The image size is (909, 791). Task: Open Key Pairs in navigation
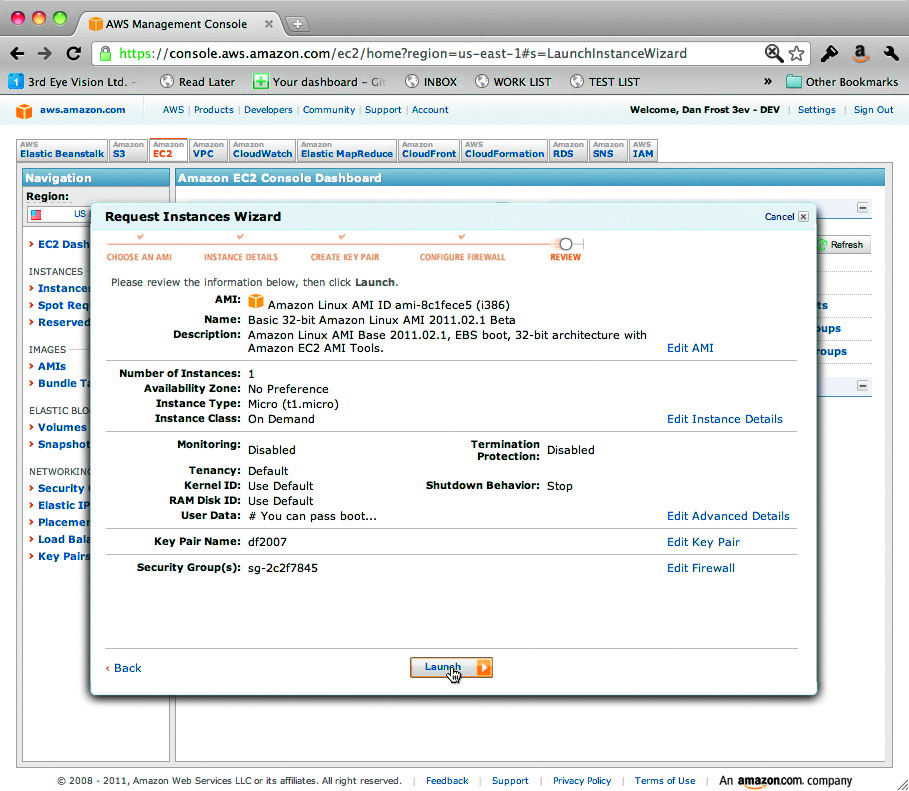point(64,557)
